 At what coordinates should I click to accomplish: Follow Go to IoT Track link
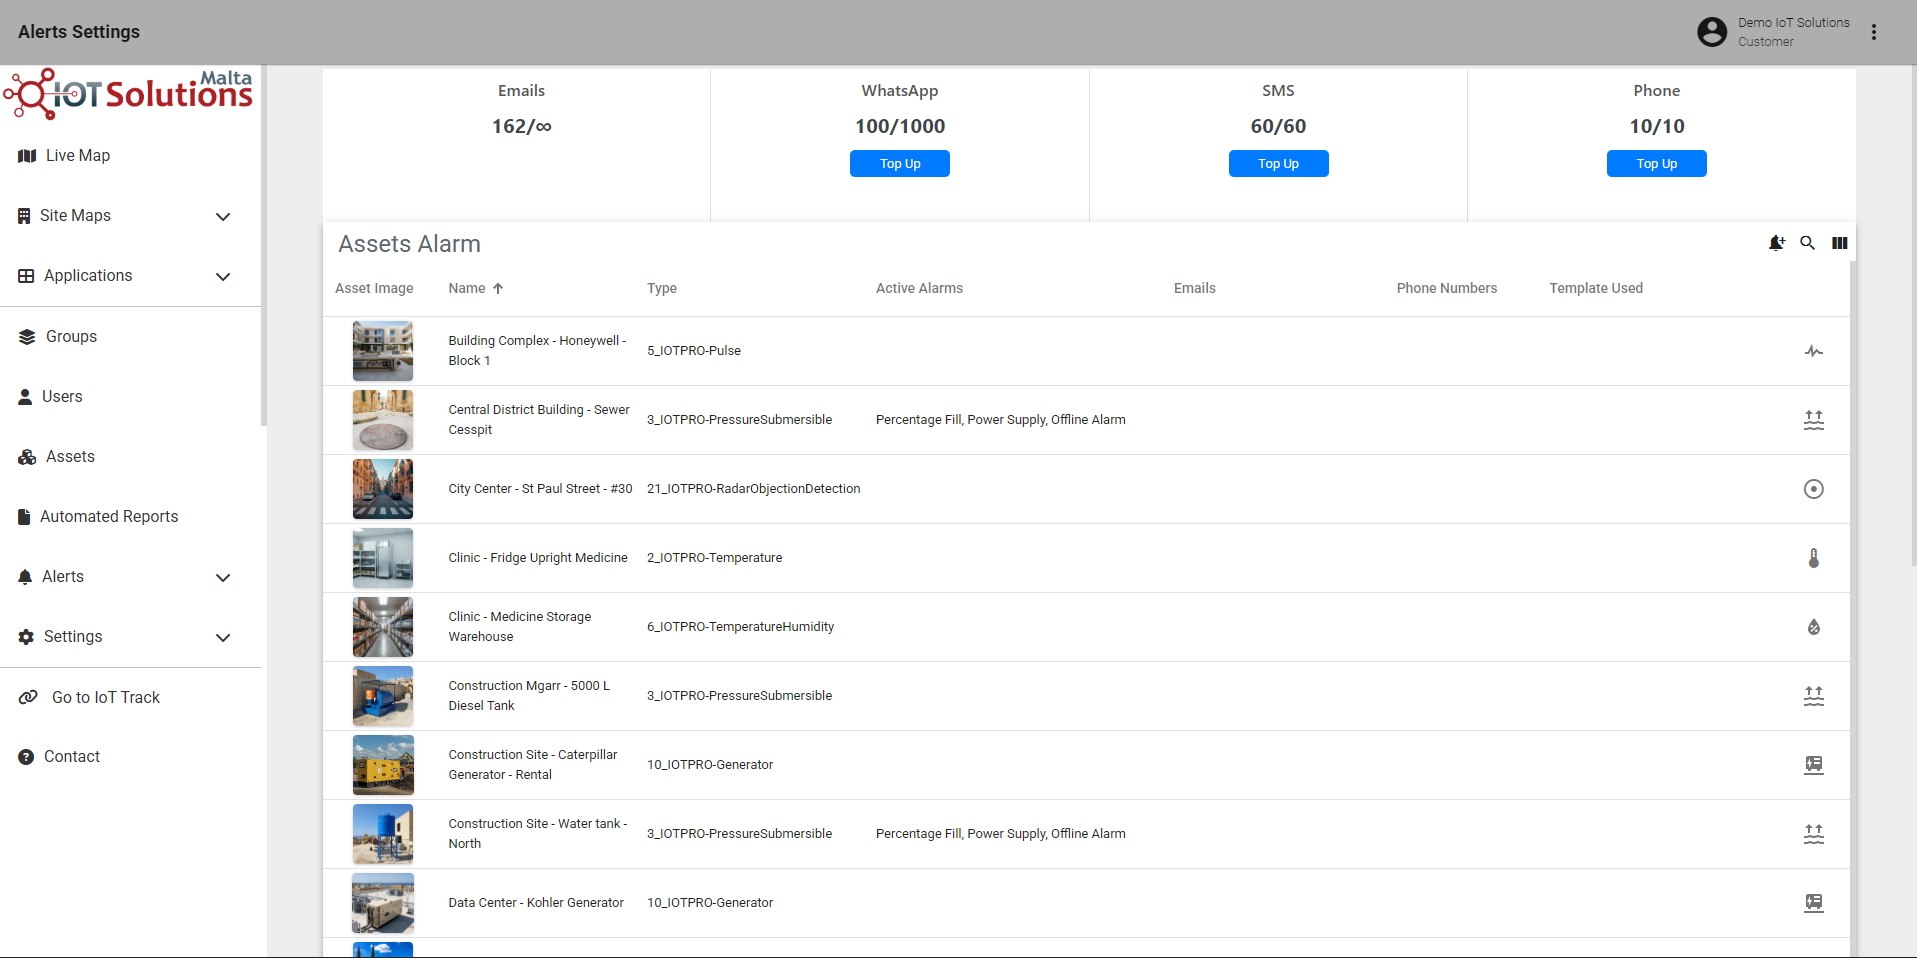(106, 697)
